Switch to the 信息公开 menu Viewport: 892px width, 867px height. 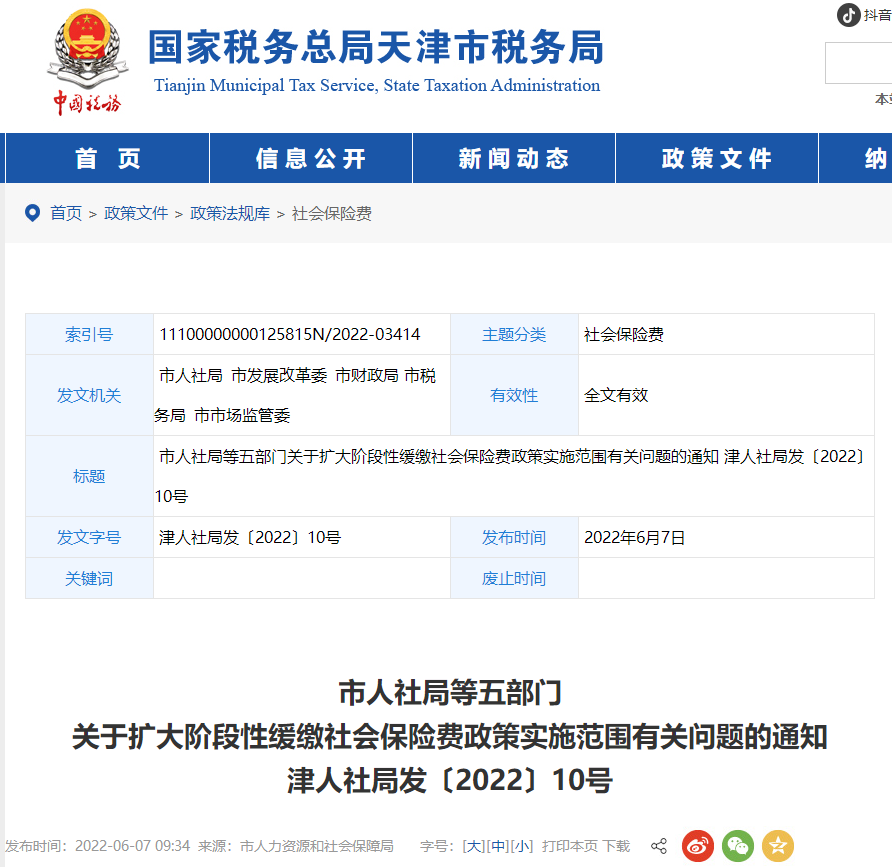(309, 158)
